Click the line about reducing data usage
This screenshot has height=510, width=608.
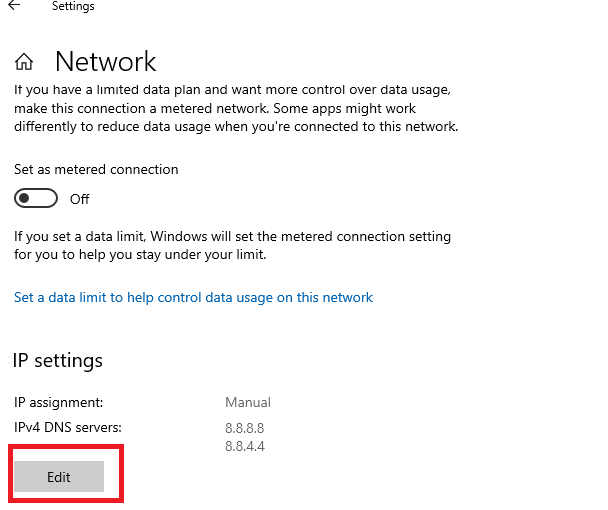(x=236, y=127)
